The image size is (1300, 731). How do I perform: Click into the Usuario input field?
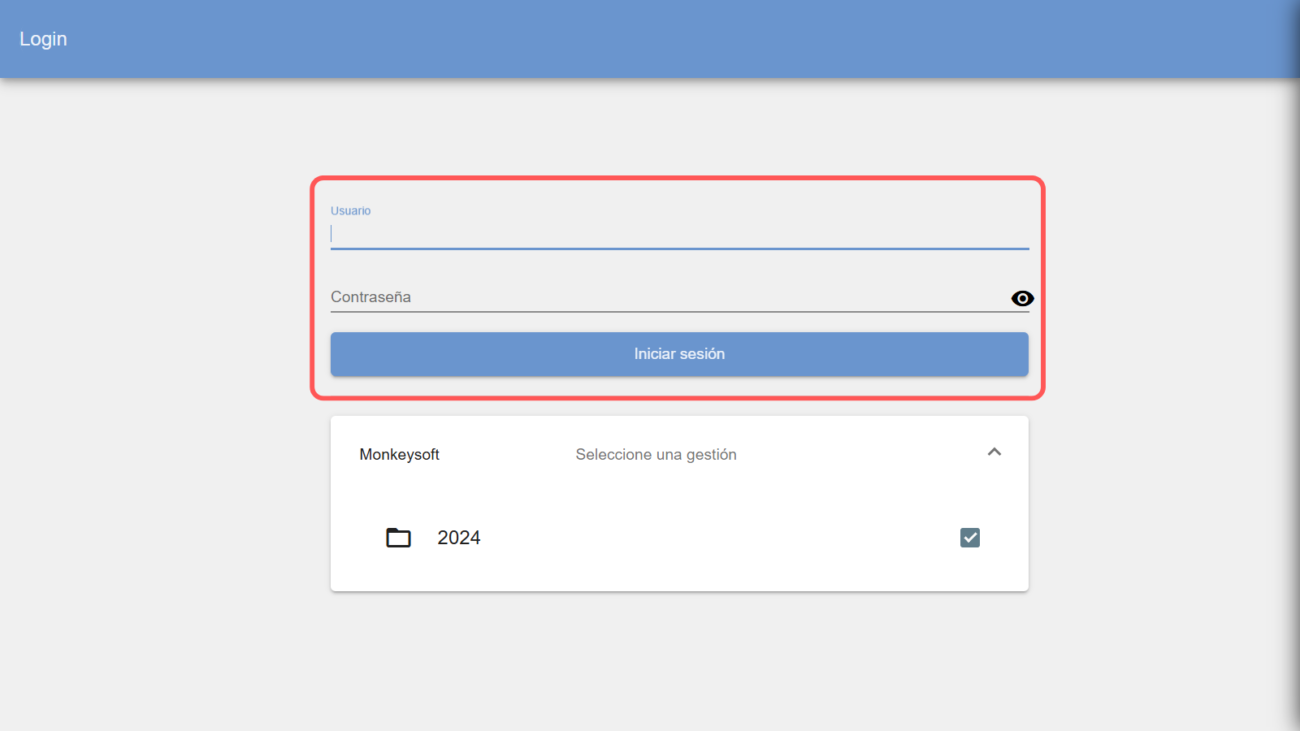click(679, 234)
